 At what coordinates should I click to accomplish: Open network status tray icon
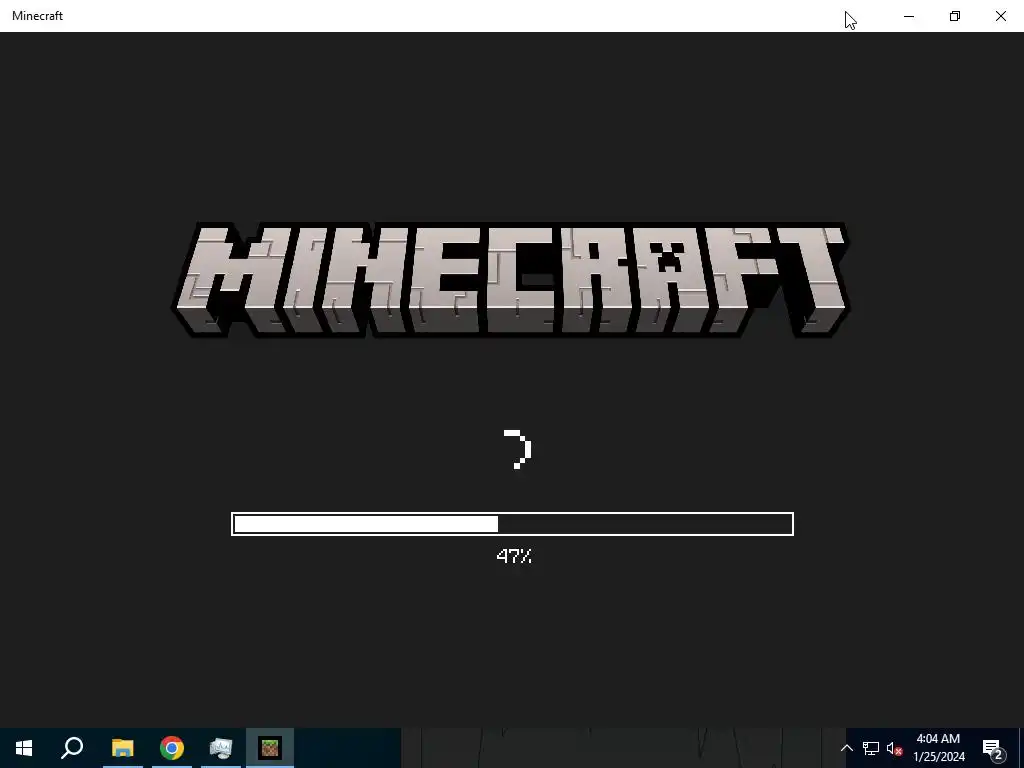pyautogui.click(x=871, y=748)
